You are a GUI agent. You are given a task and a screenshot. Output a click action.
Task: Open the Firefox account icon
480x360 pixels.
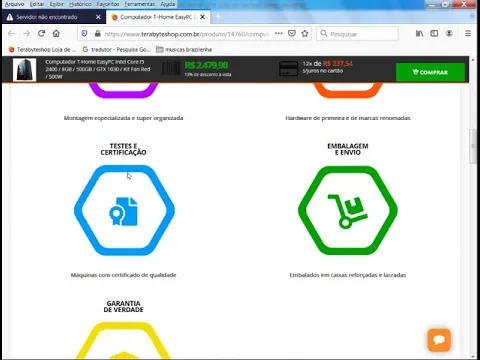[449, 34]
